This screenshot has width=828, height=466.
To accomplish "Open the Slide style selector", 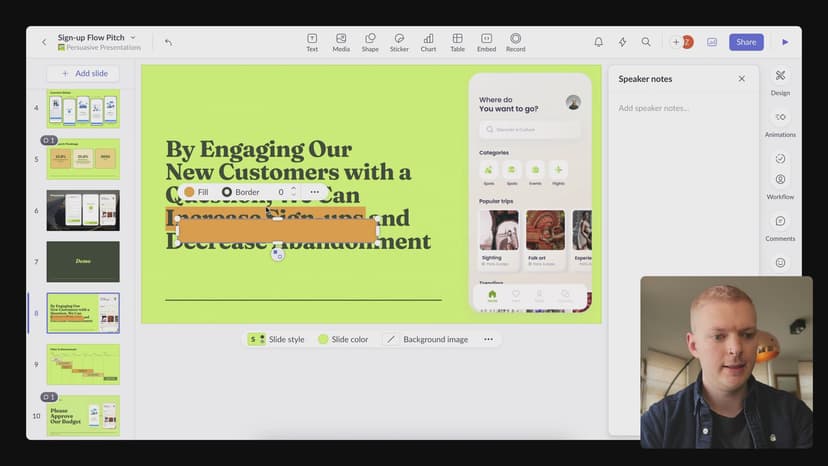I will point(277,339).
